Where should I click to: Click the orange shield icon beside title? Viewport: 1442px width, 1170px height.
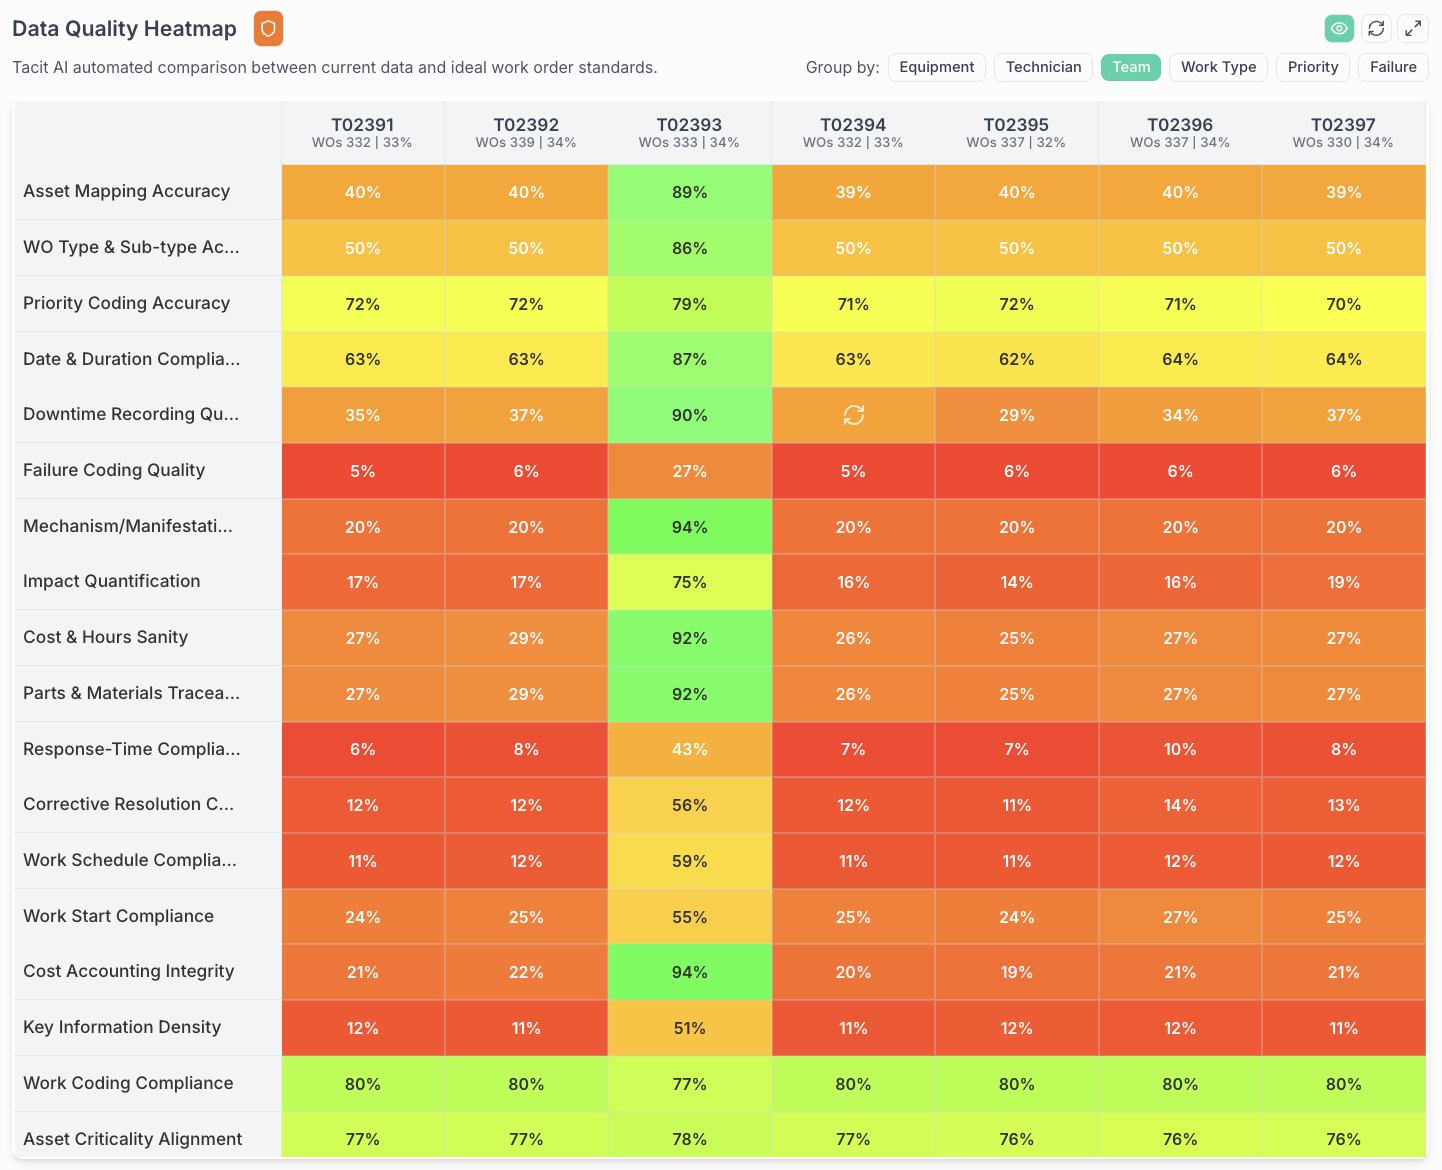(268, 29)
